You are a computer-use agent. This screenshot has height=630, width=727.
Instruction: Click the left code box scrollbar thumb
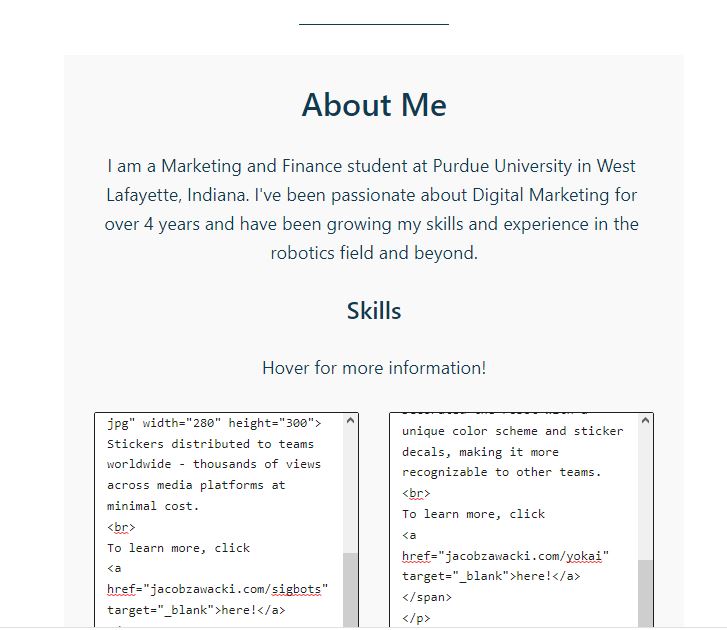click(x=350, y=590)
